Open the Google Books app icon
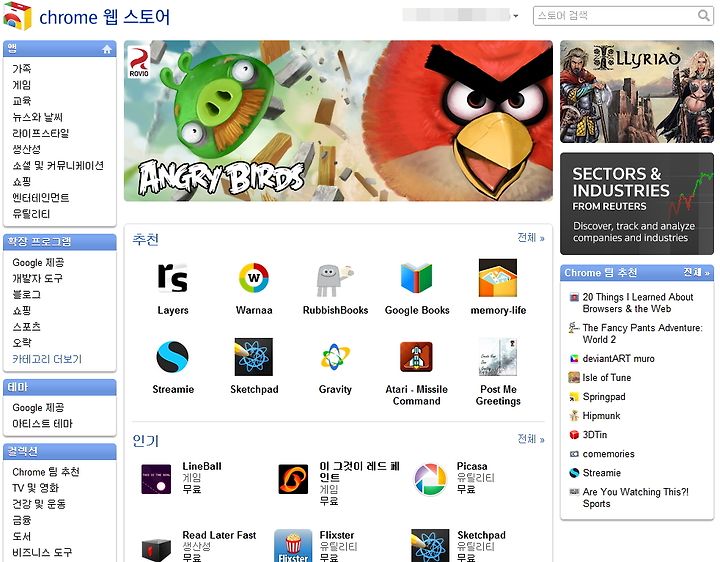This screenshot has width=720, height=562. [416, 278]
